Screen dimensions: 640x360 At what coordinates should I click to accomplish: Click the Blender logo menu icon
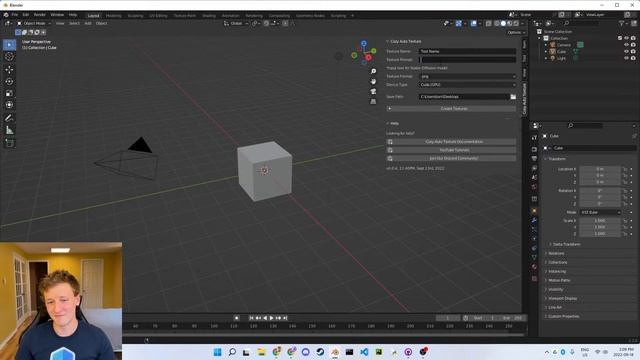[x=6, y=15]
